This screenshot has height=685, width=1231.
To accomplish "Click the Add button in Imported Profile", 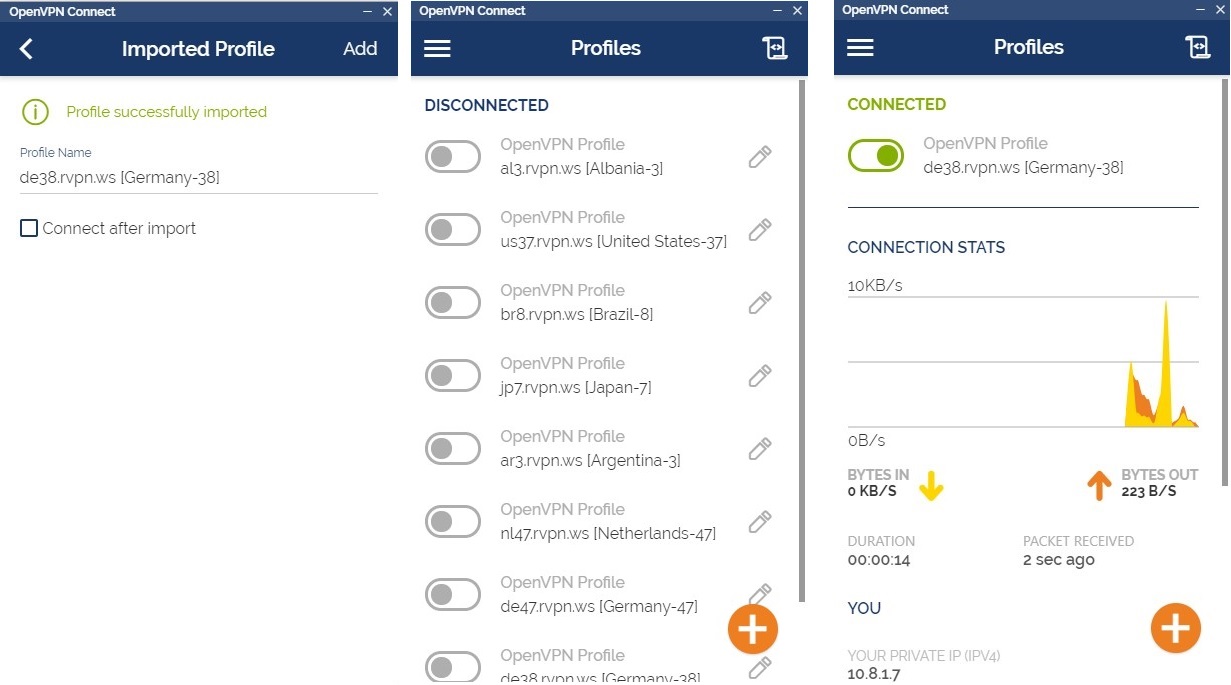I will (x=360, y=49).
